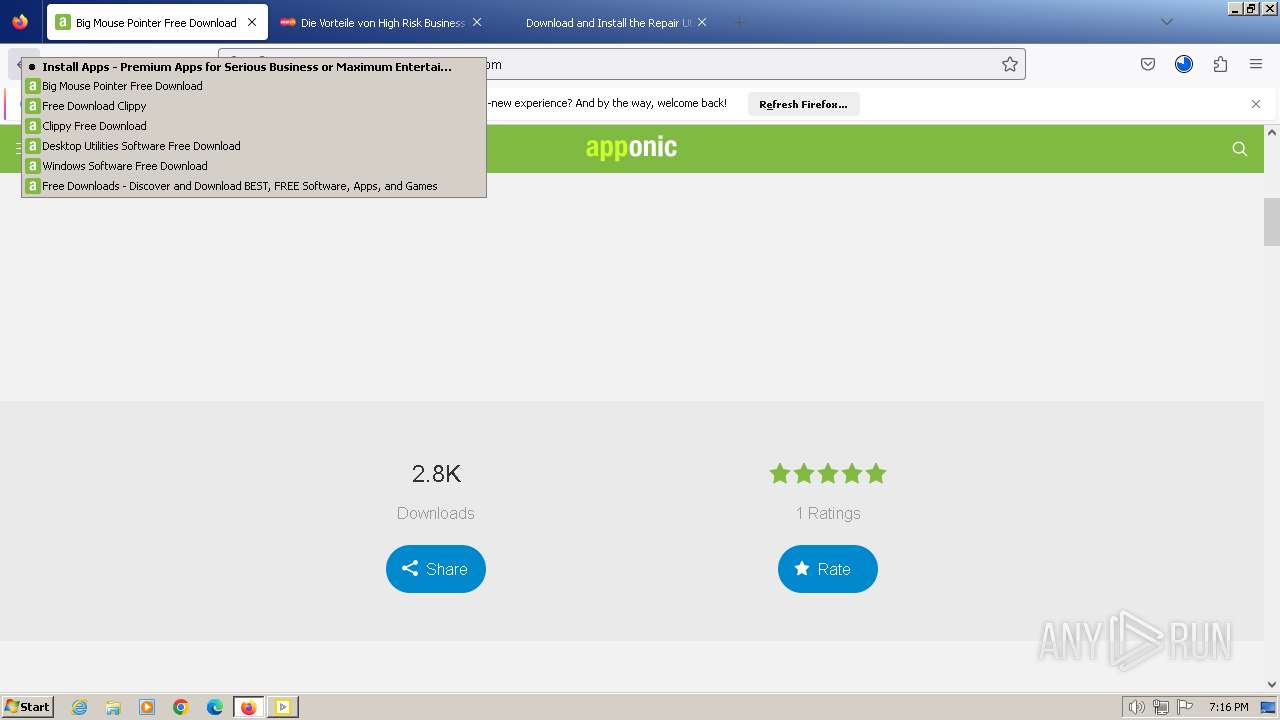Select Free Downloads - Discover and Download entry
The width and height of the screenshot is (1280, 720).
254,186
